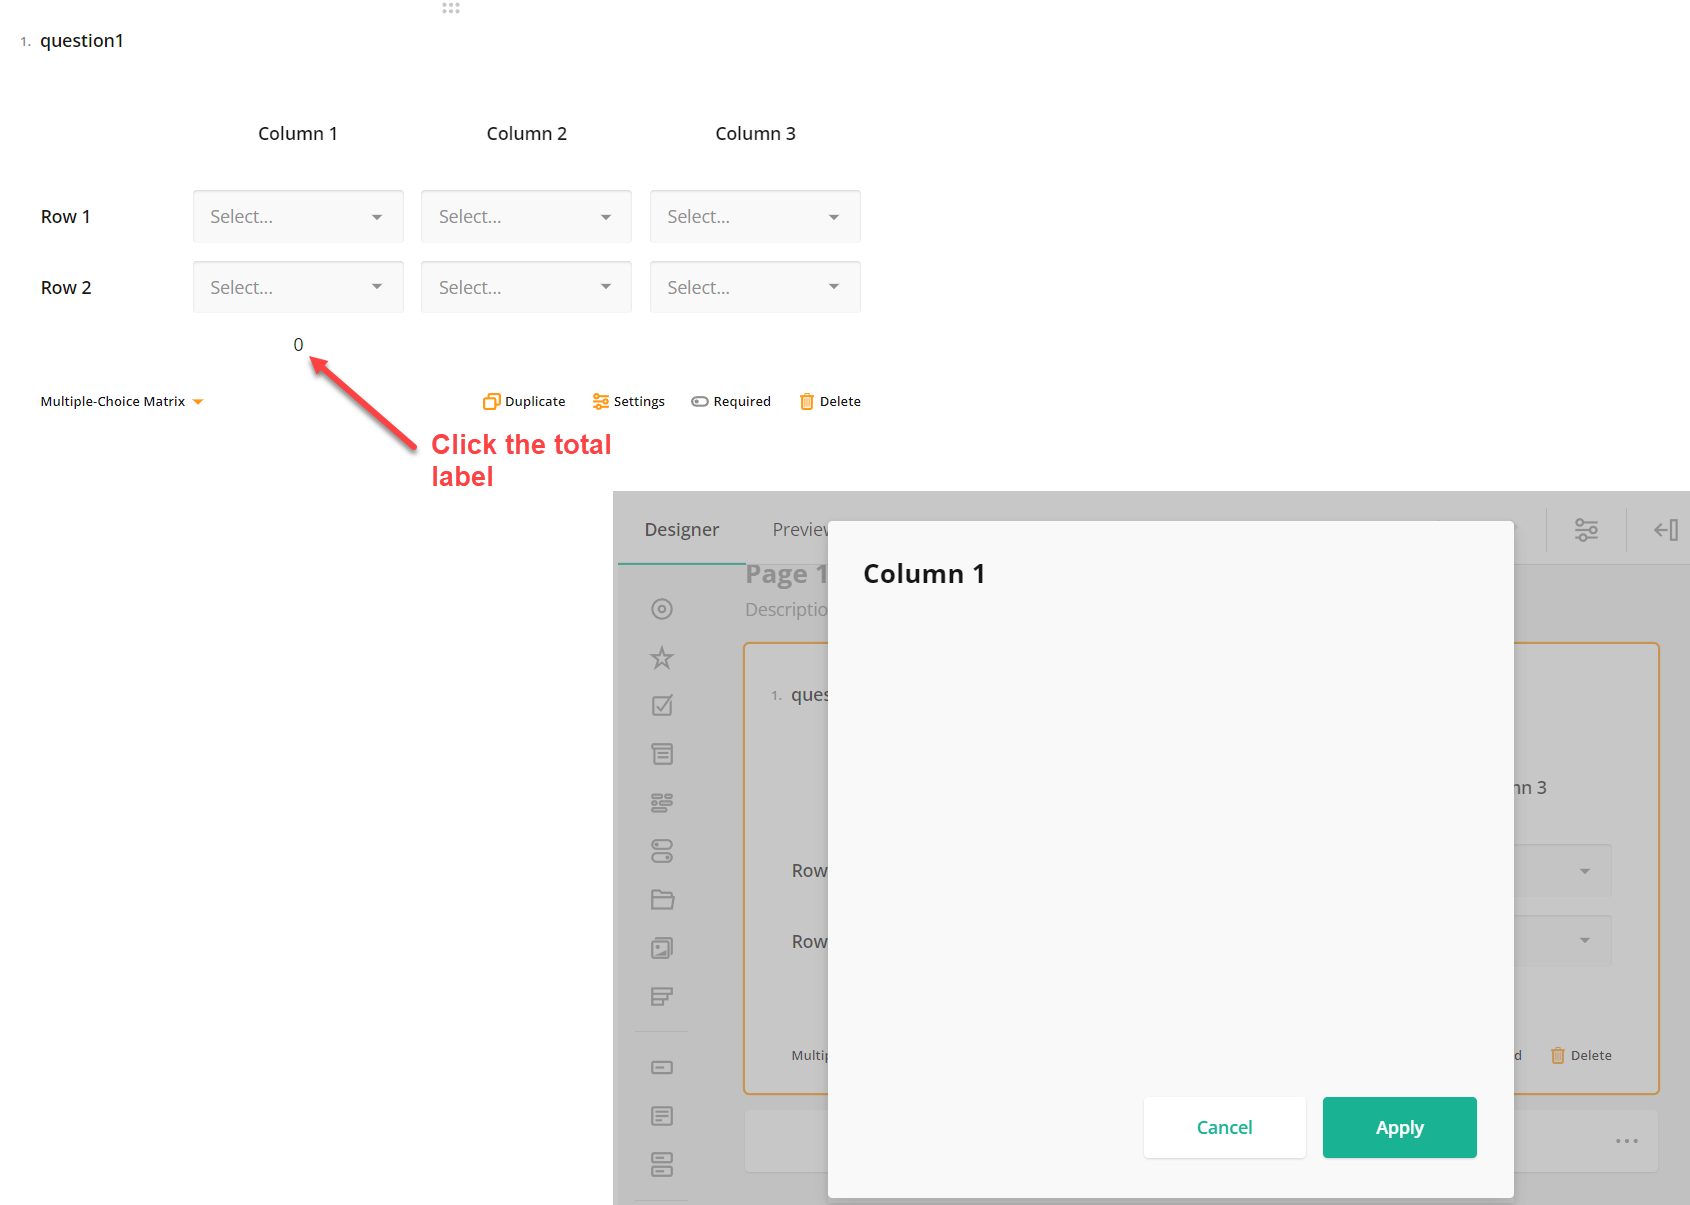Click the survey settings sliders icon
The image size is (1690, 1205).
(1587, 529)
